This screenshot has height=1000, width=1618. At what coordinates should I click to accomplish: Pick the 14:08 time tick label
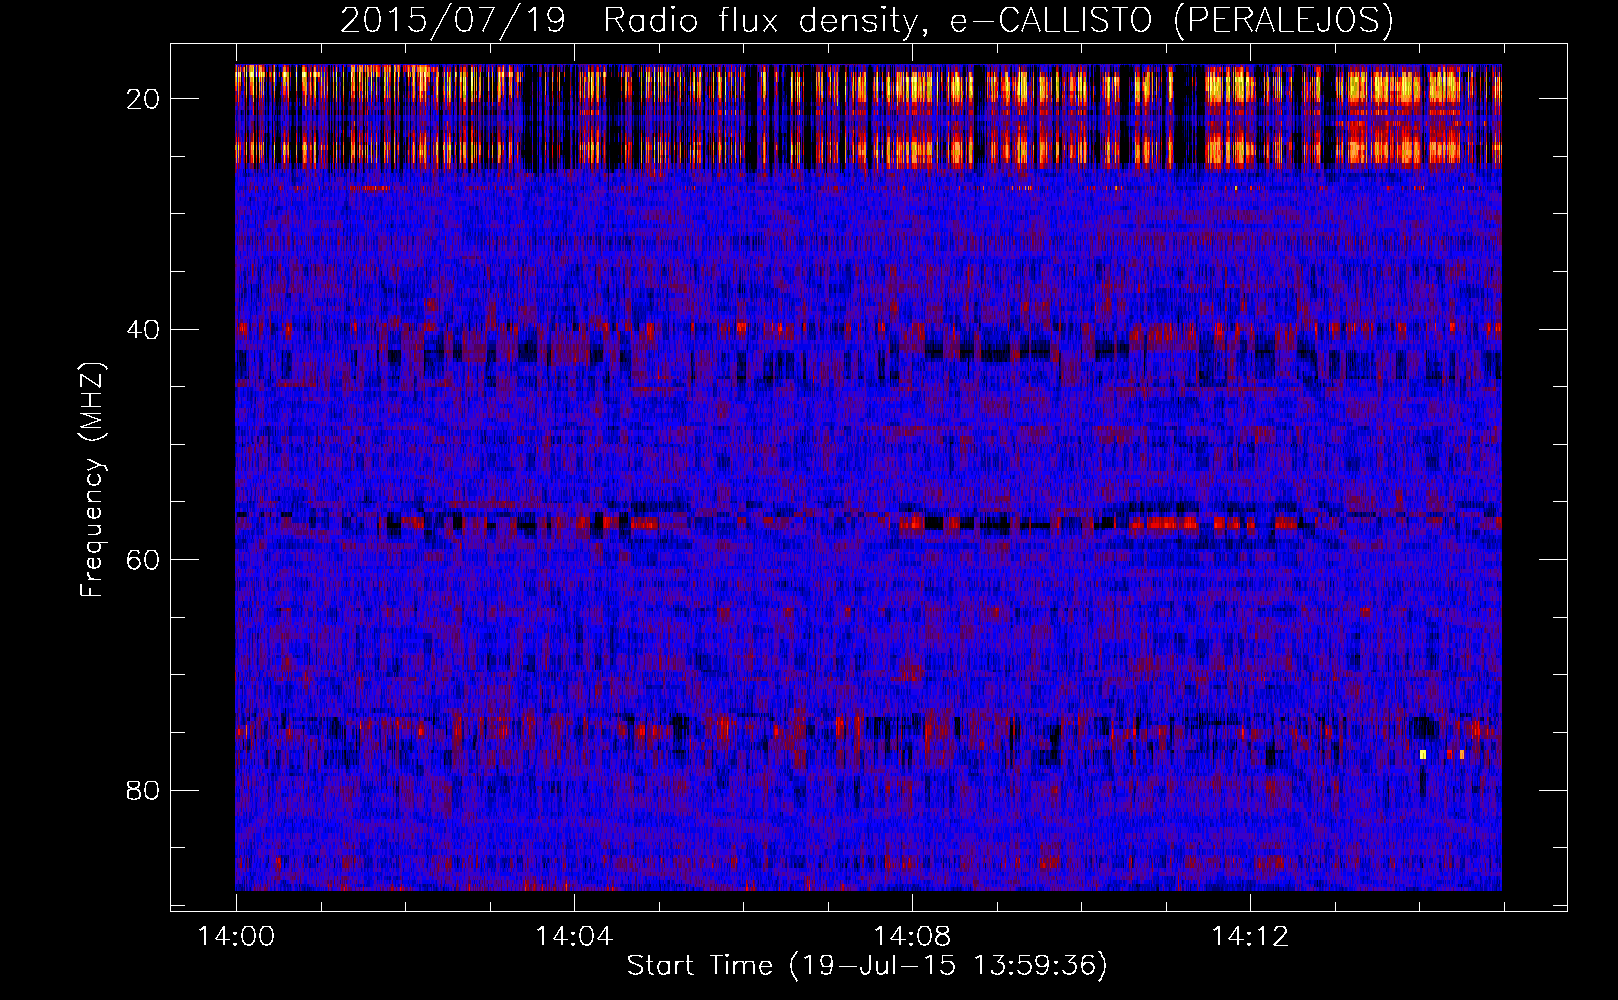click(x=912, y=937)
